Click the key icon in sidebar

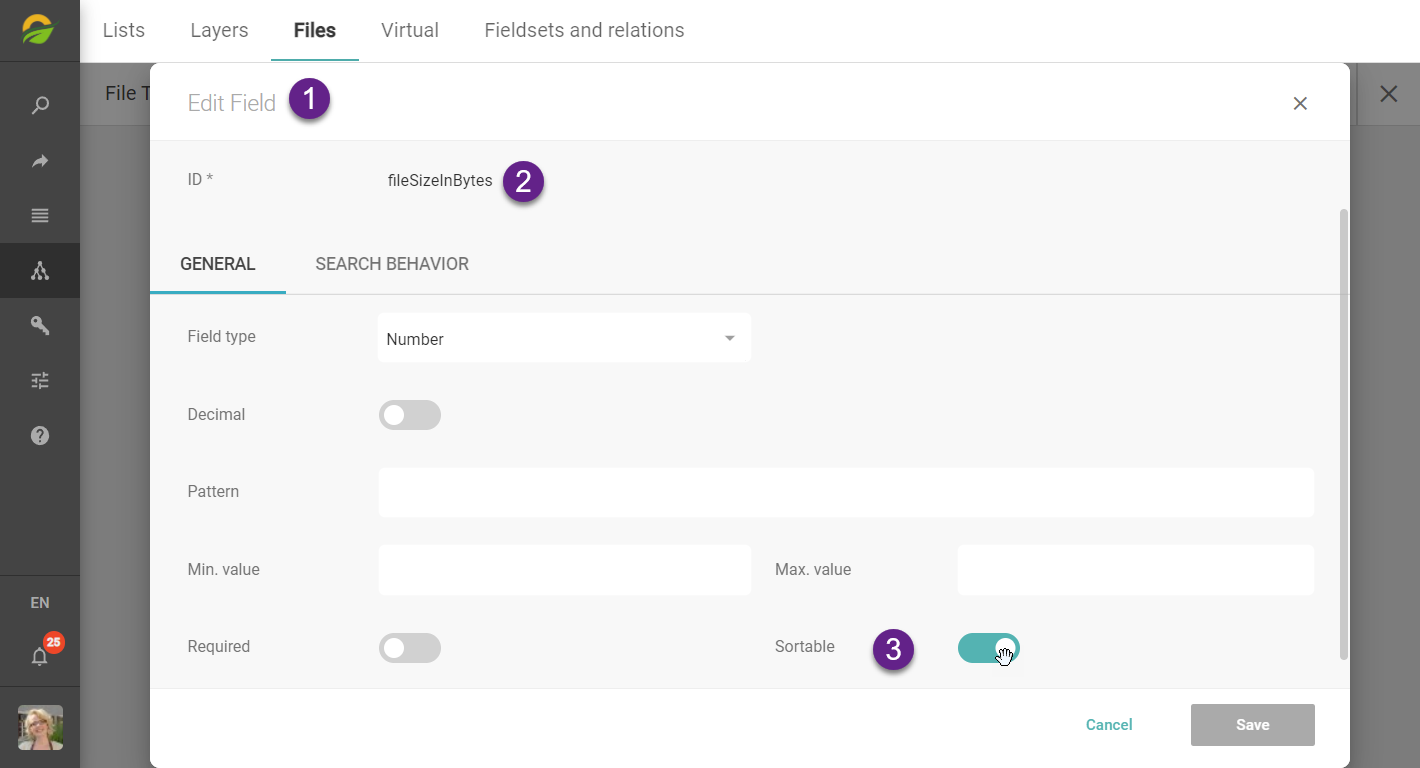(40, 326)
